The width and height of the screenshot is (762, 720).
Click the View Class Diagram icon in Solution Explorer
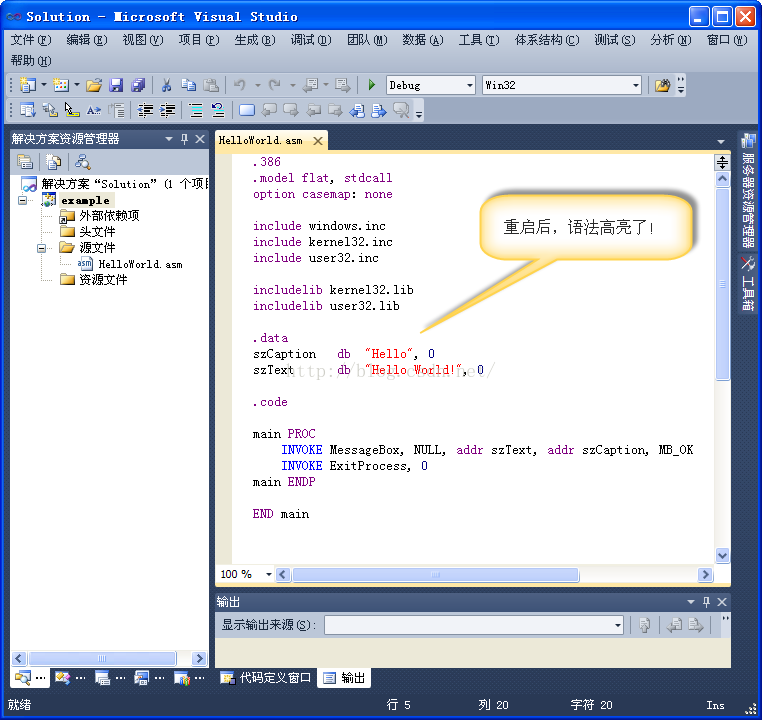[x=83, y=162]
